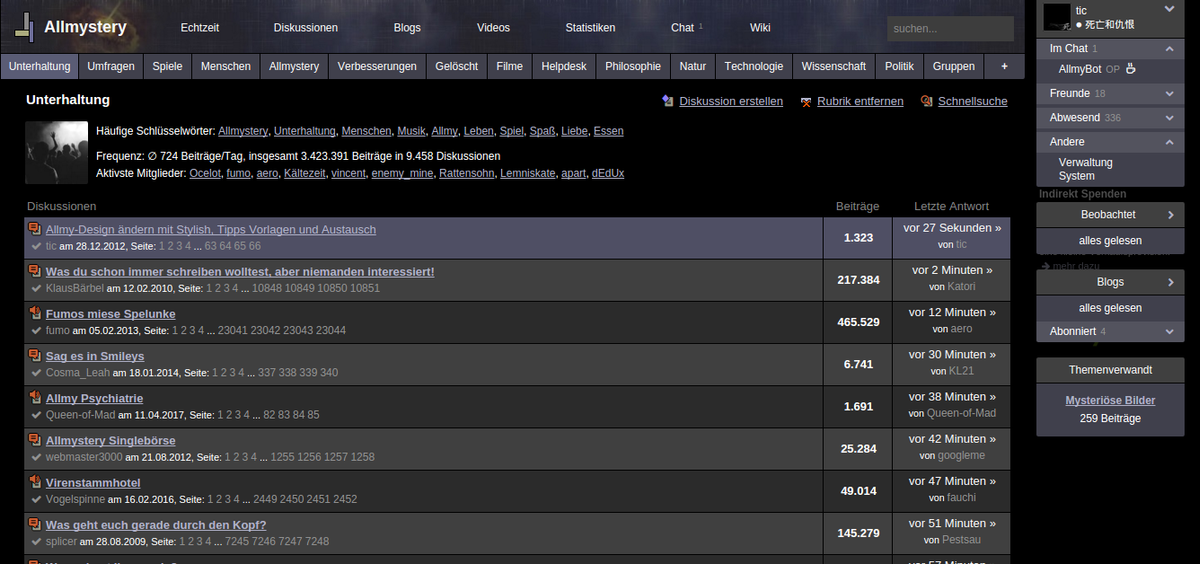The width and height of the screenshot is (1200, 564).
Task: Click thread icon beside Sag es in Smileys
Action: tap(35, 356)
